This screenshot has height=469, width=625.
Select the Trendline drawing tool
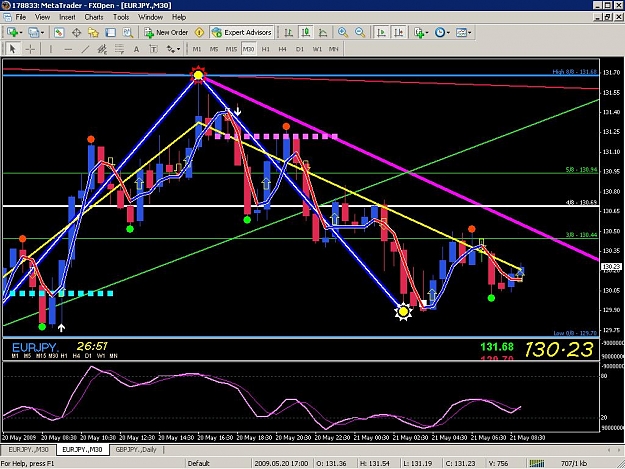[85, 49]
